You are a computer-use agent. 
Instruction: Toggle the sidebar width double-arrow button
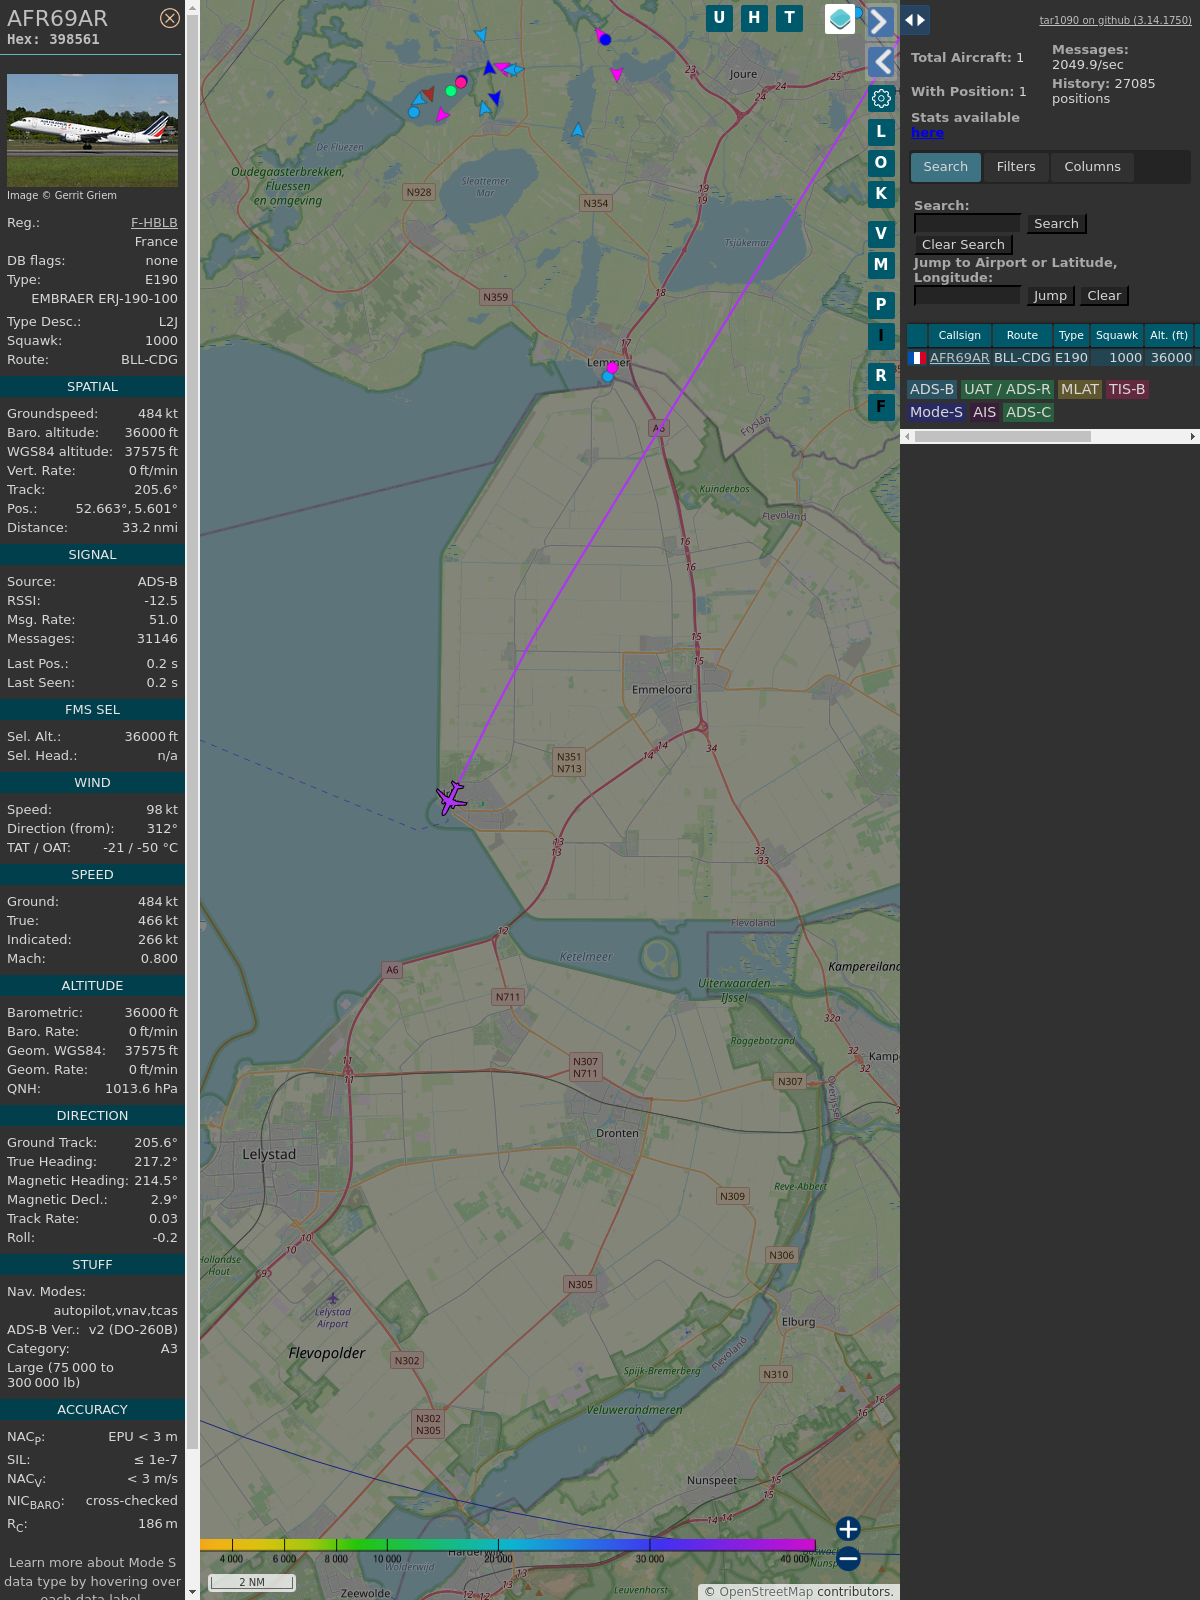pyautogui.click(x=915, y=19)
